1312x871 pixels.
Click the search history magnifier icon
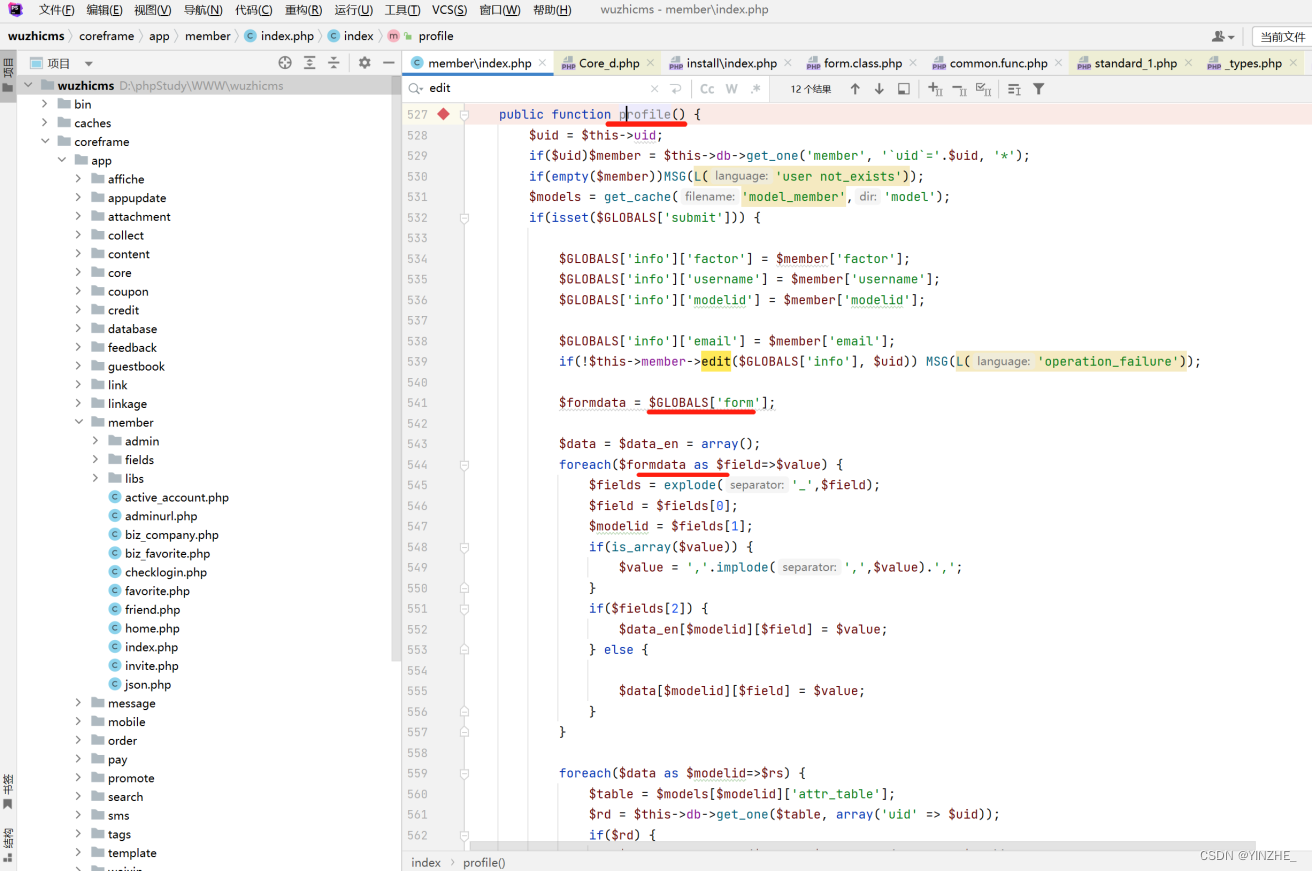[417, 89]
